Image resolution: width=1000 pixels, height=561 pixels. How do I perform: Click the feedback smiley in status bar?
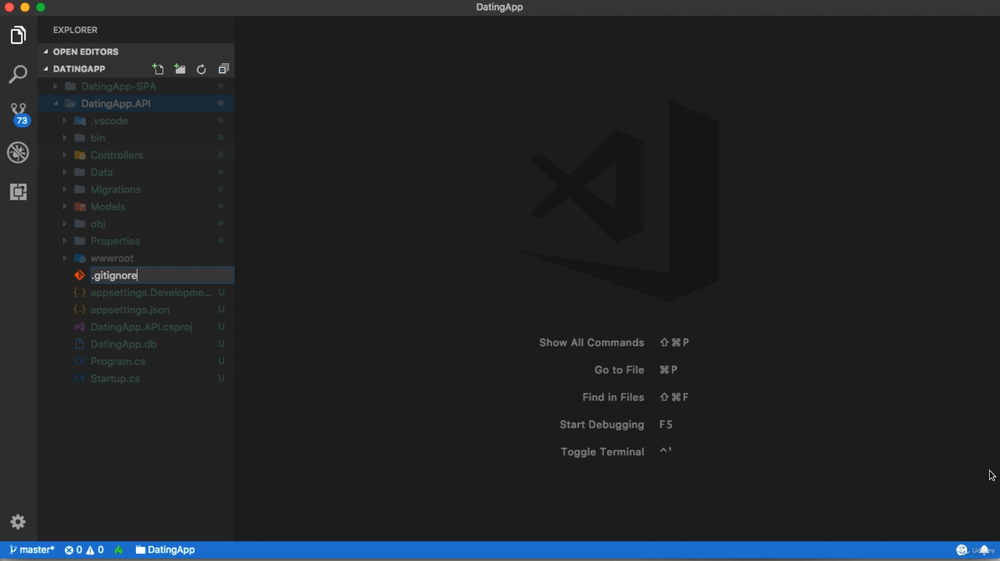(962, 550)
